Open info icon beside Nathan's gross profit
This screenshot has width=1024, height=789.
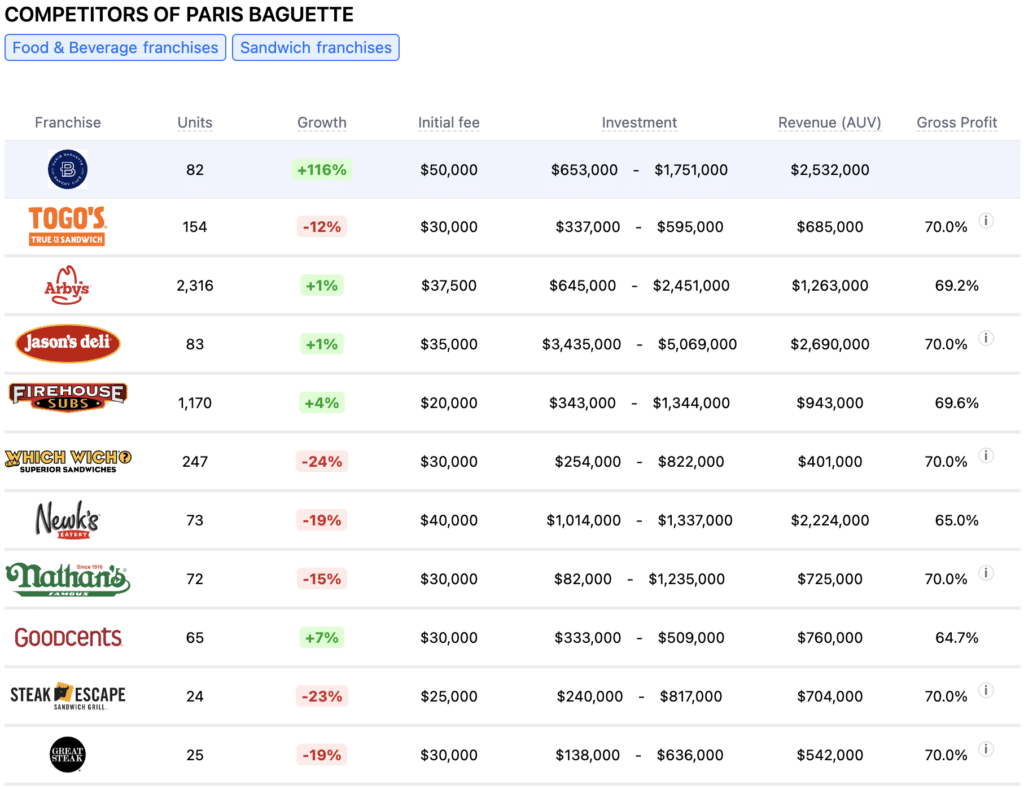pyautogui.click(x=986, y=573)
